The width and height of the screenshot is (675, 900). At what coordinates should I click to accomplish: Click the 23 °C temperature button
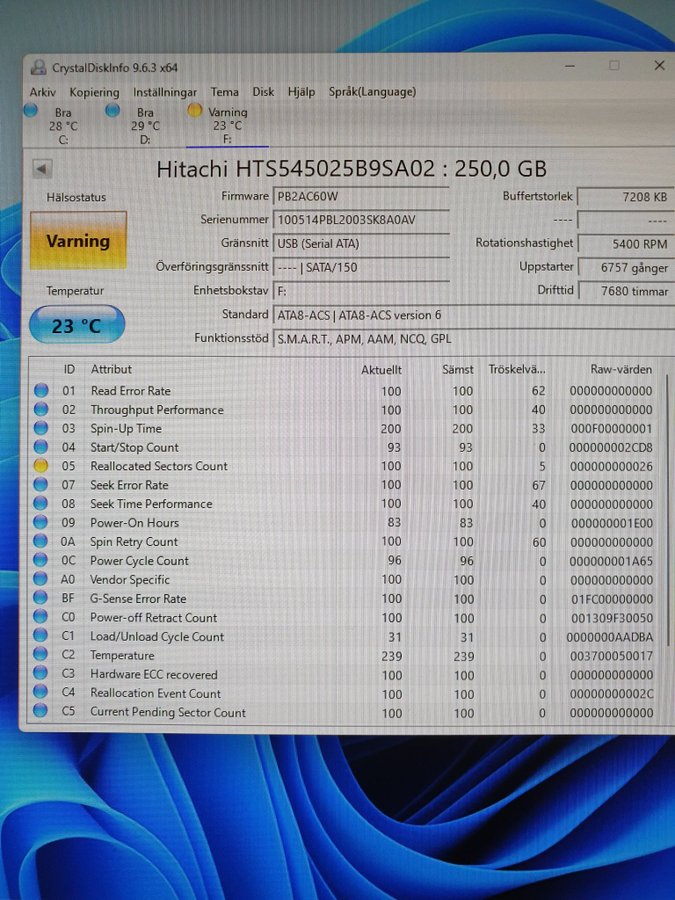click(77, 326)
